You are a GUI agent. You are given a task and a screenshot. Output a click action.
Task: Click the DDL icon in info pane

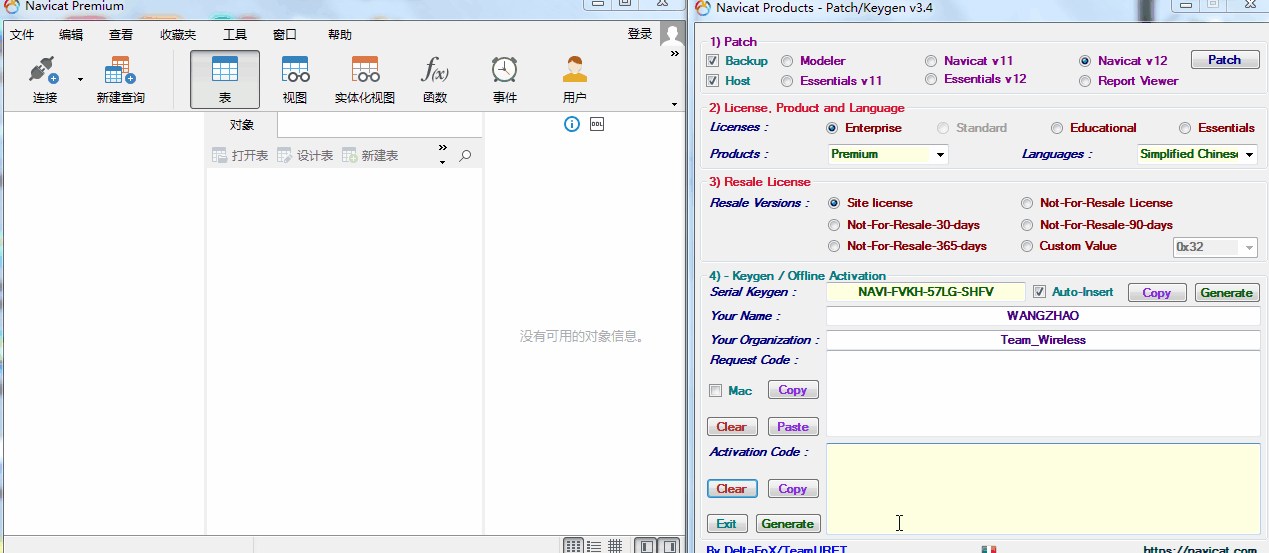[x=597, y=125]
